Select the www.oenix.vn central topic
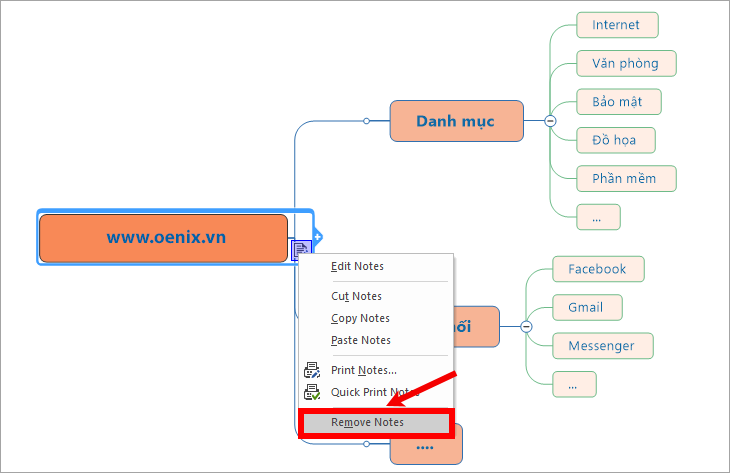The width and height of the screenshot is (730, 473). (163, 237)
